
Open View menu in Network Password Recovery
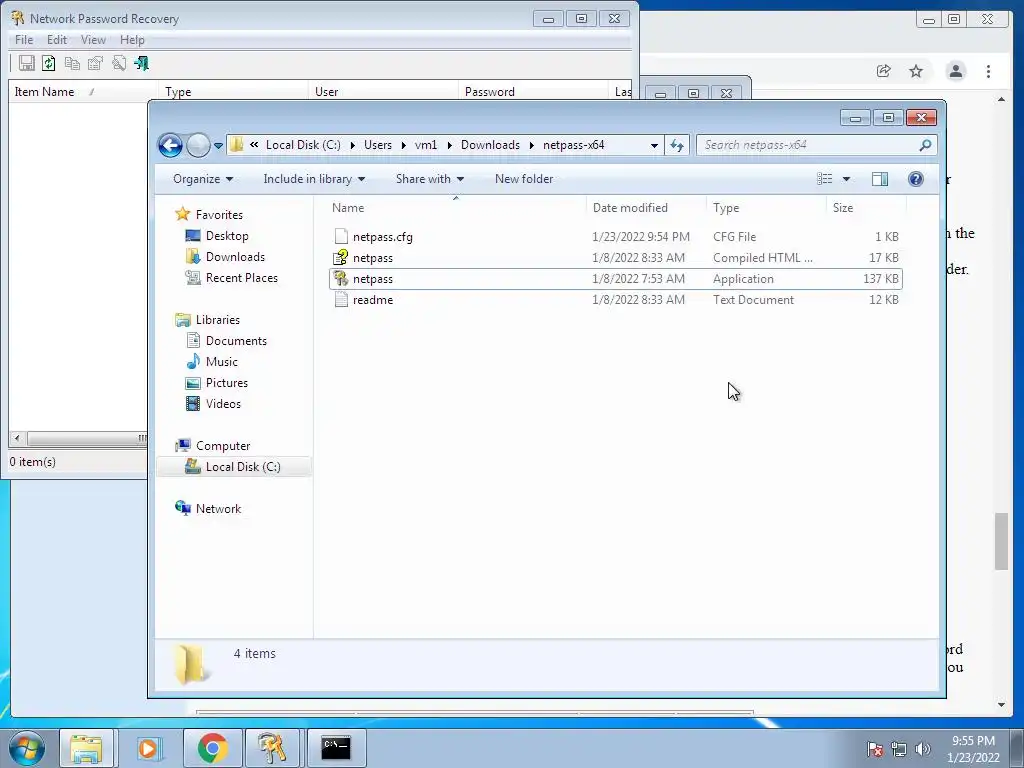93,40
